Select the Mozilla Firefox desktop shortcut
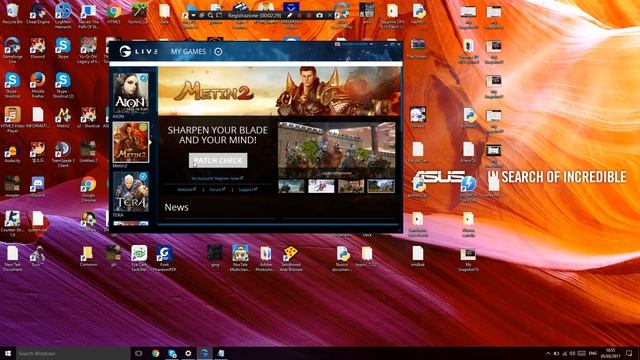This screenshot has width=640, height=360. click(x=38, y=85)
